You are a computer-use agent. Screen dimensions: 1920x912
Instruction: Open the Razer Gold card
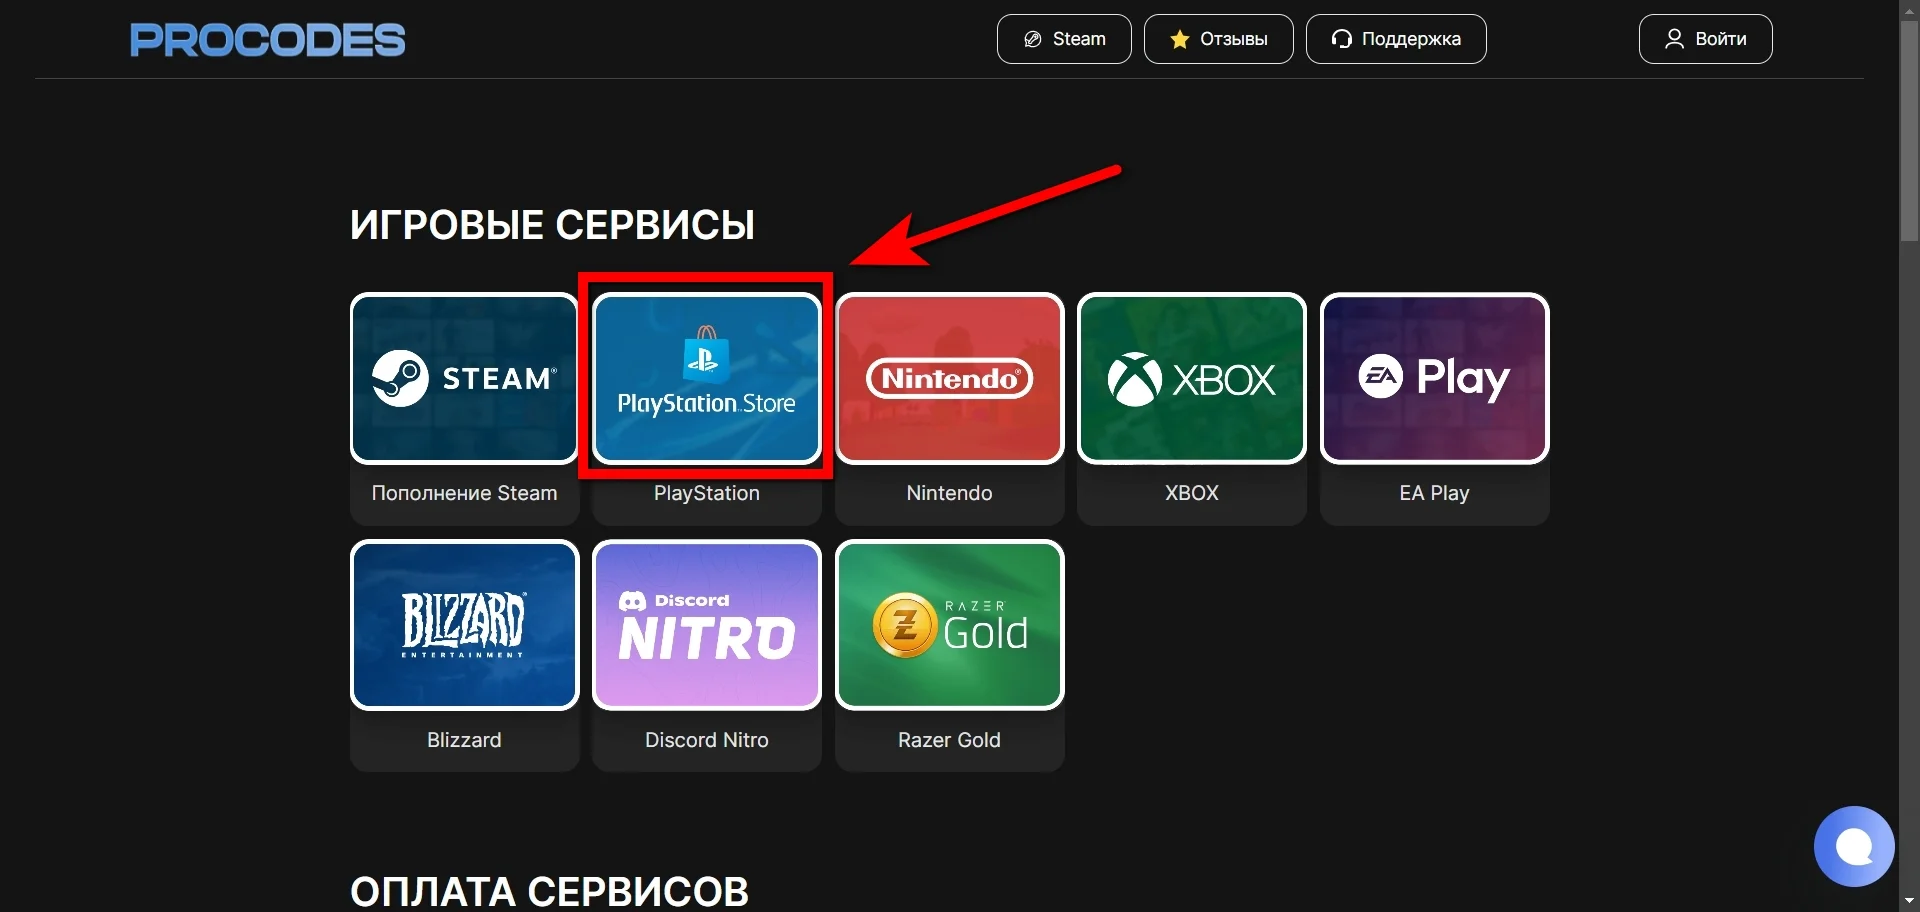pos(950,625)
